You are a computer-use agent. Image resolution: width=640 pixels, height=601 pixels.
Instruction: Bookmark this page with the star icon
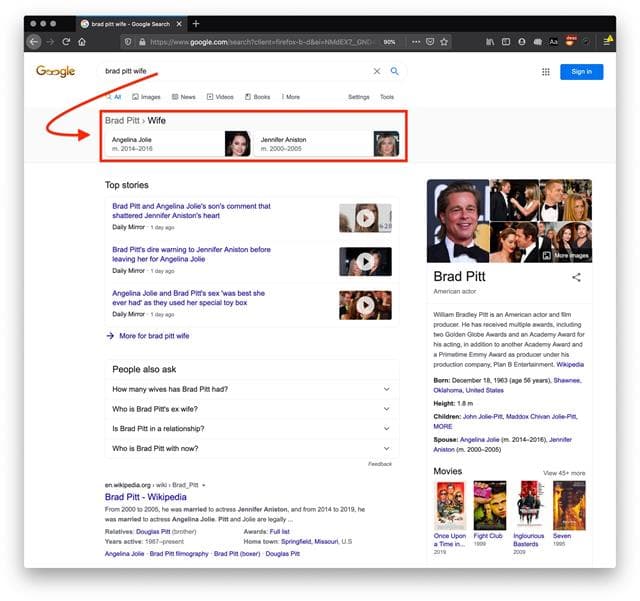coord(444,42)
